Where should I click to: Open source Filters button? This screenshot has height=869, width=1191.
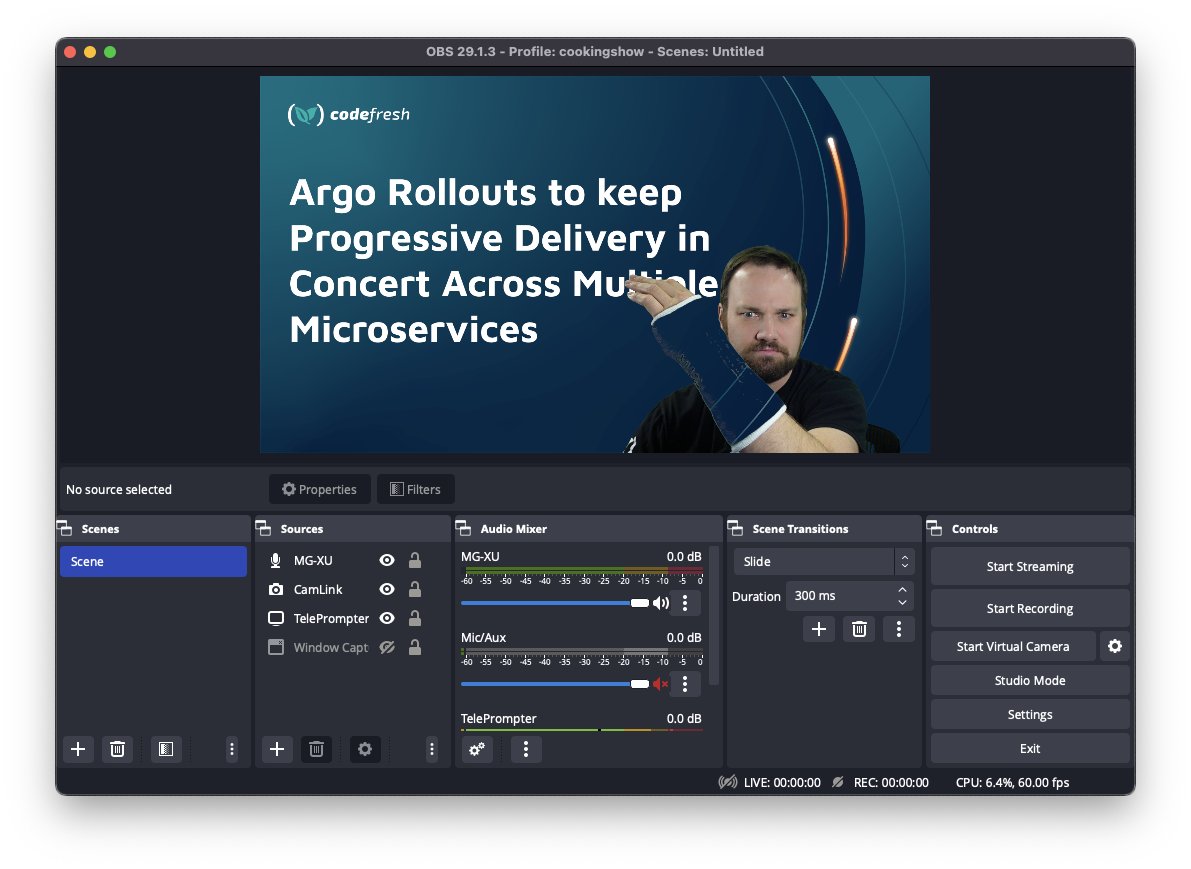[415, 489]
